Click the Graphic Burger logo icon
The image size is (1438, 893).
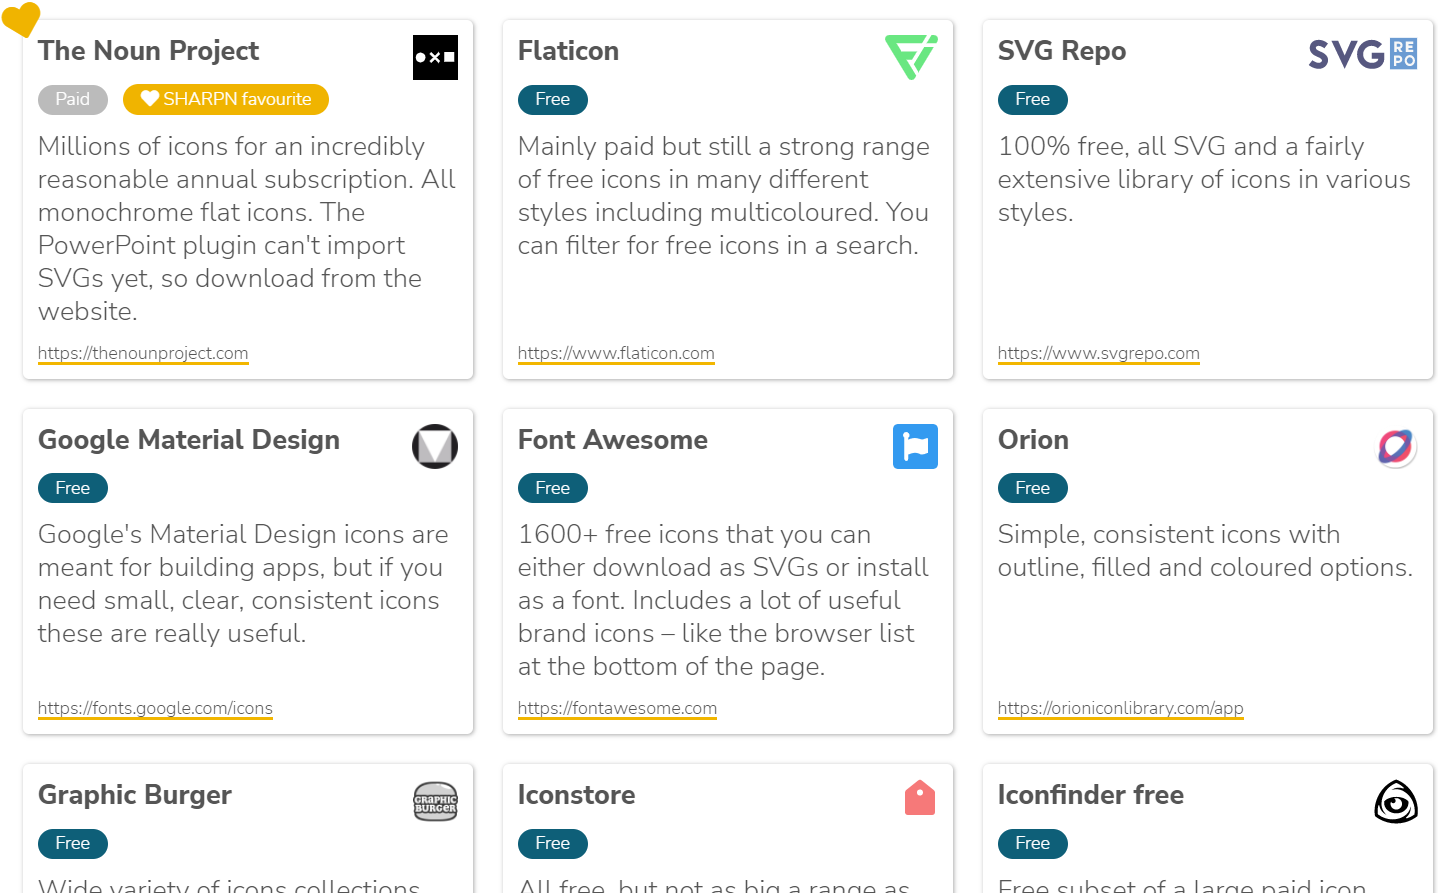pyautogui.click(x=435, y=801)
